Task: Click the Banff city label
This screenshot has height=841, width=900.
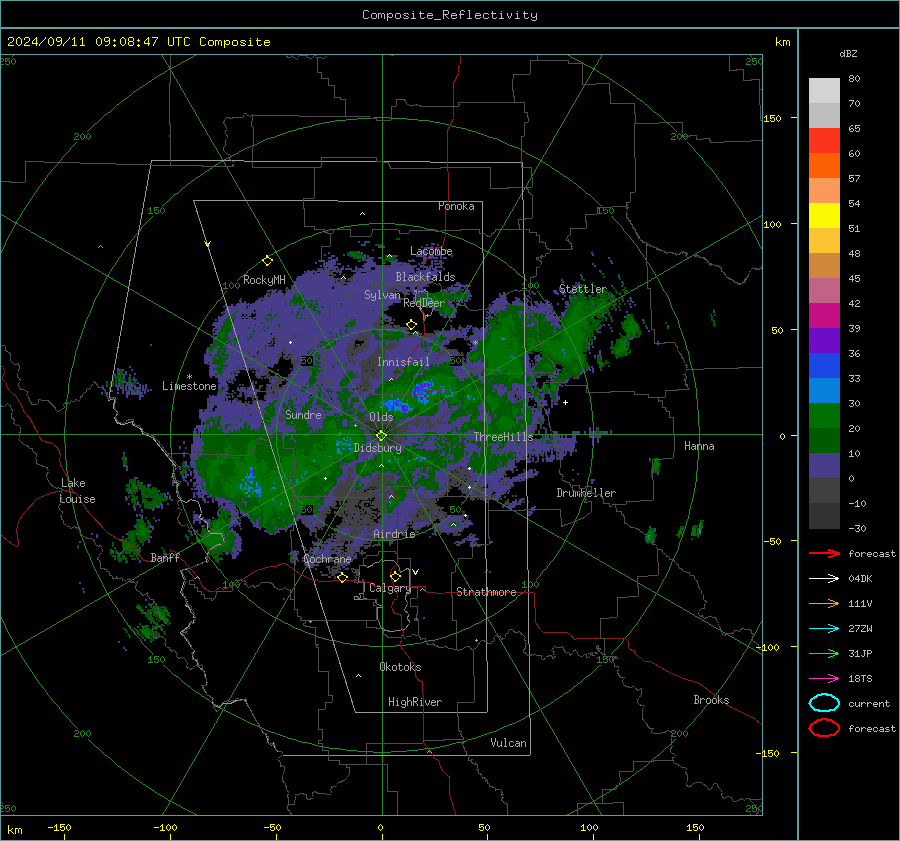Action: [165, 557]
